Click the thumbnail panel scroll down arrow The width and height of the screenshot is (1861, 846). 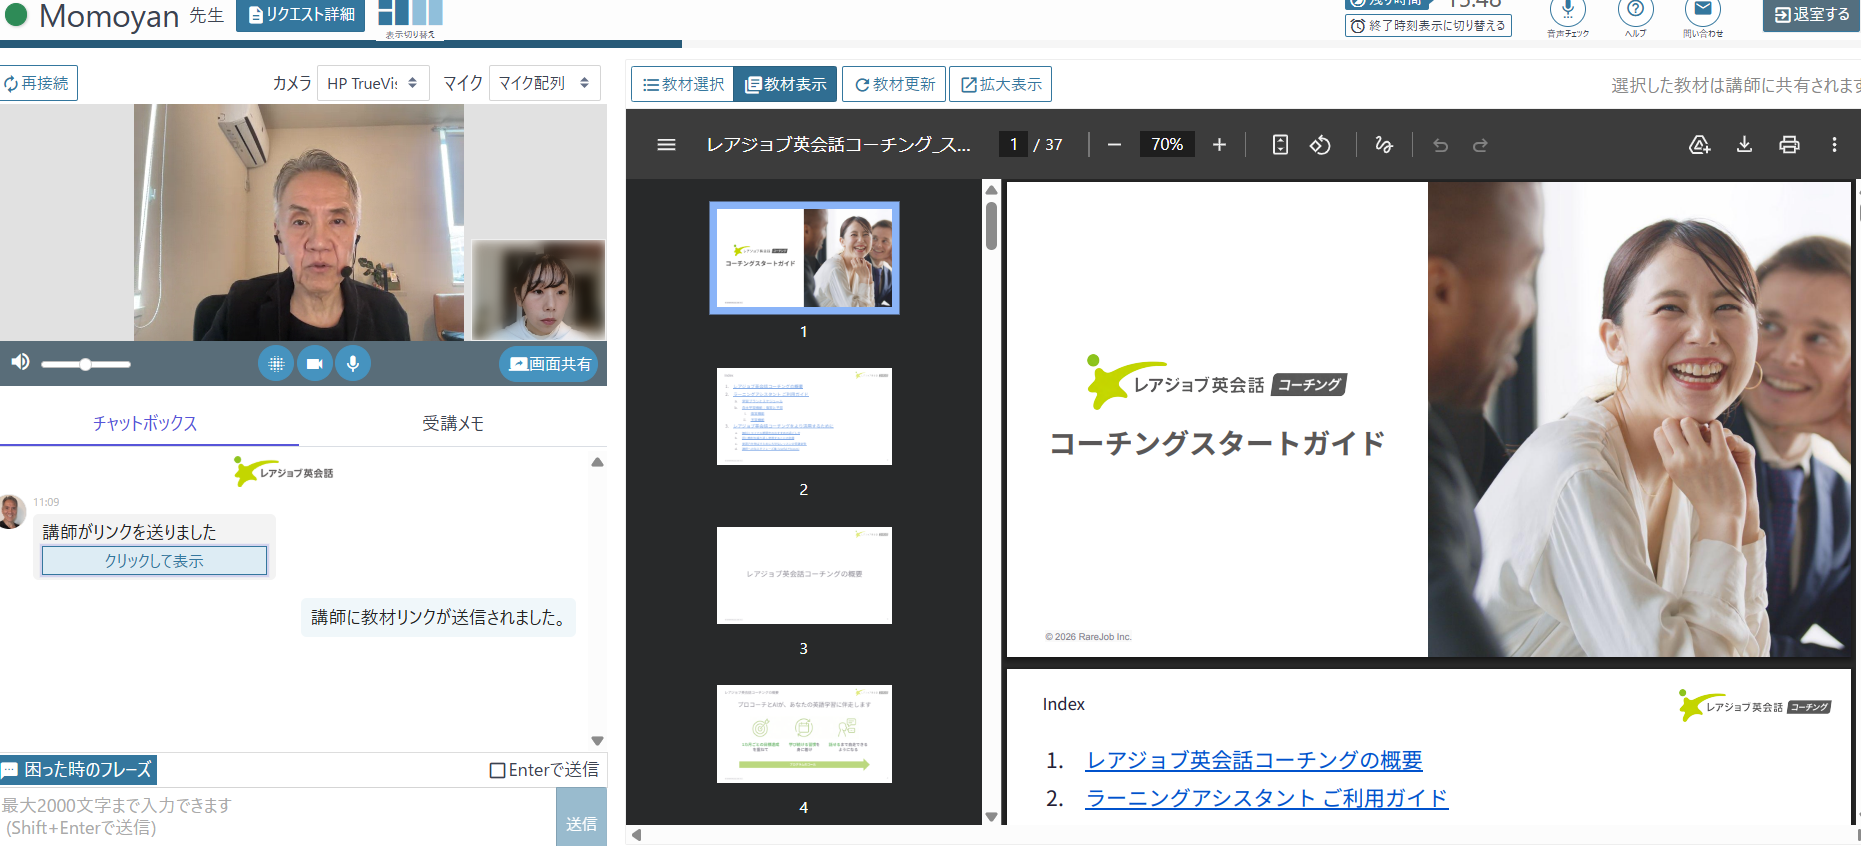click(991, 816)
